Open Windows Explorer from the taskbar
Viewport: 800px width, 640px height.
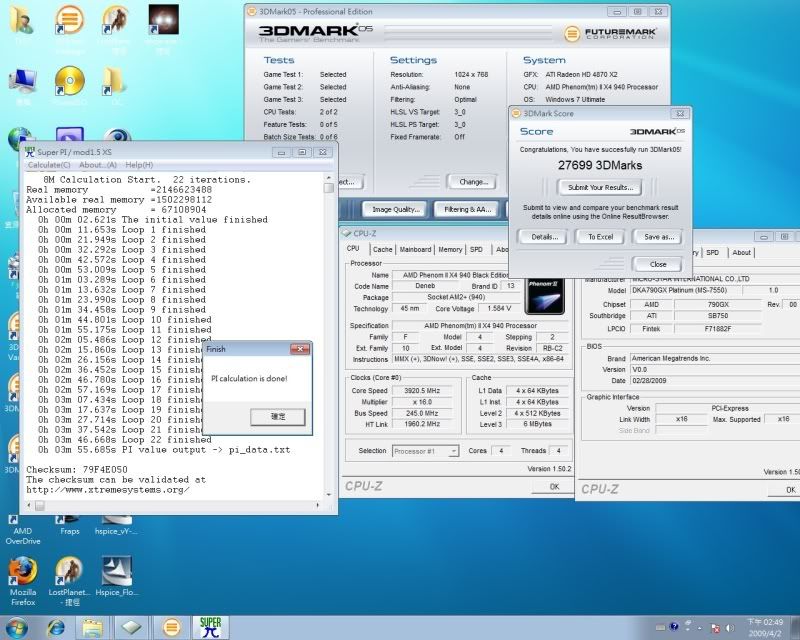tap(93, 628)
